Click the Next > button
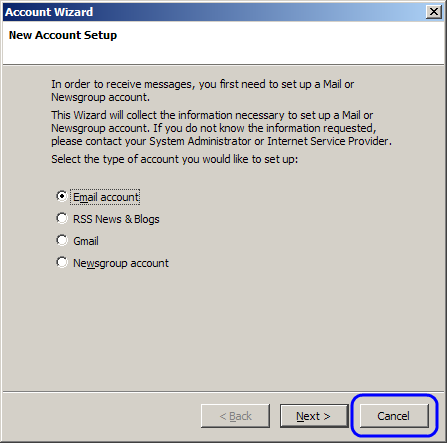Viewport: 447px width, 443px height. pos(314,416)
